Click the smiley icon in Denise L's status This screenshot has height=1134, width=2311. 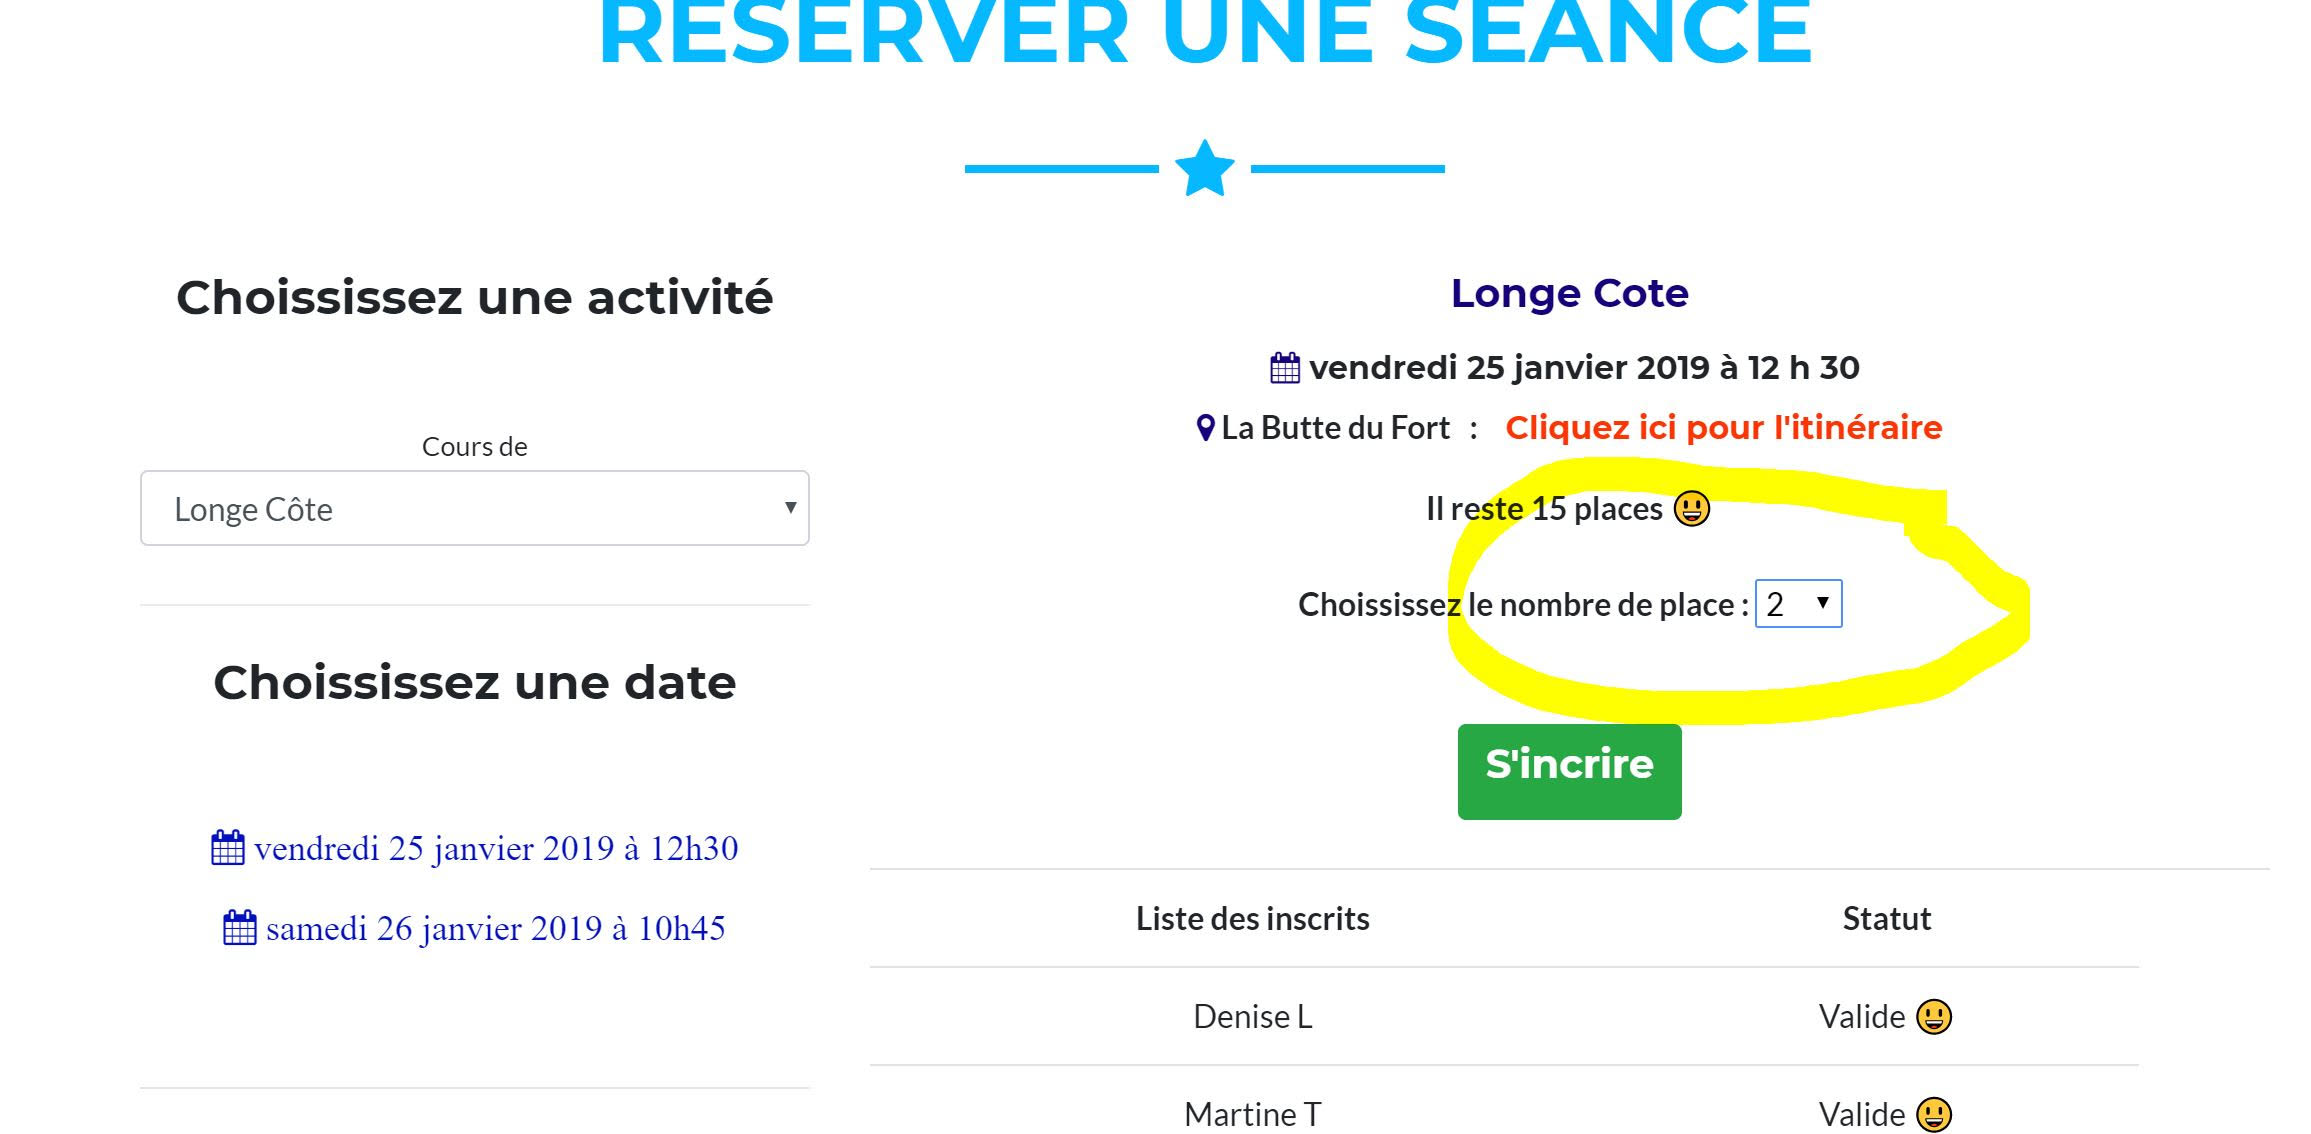1934,1017
